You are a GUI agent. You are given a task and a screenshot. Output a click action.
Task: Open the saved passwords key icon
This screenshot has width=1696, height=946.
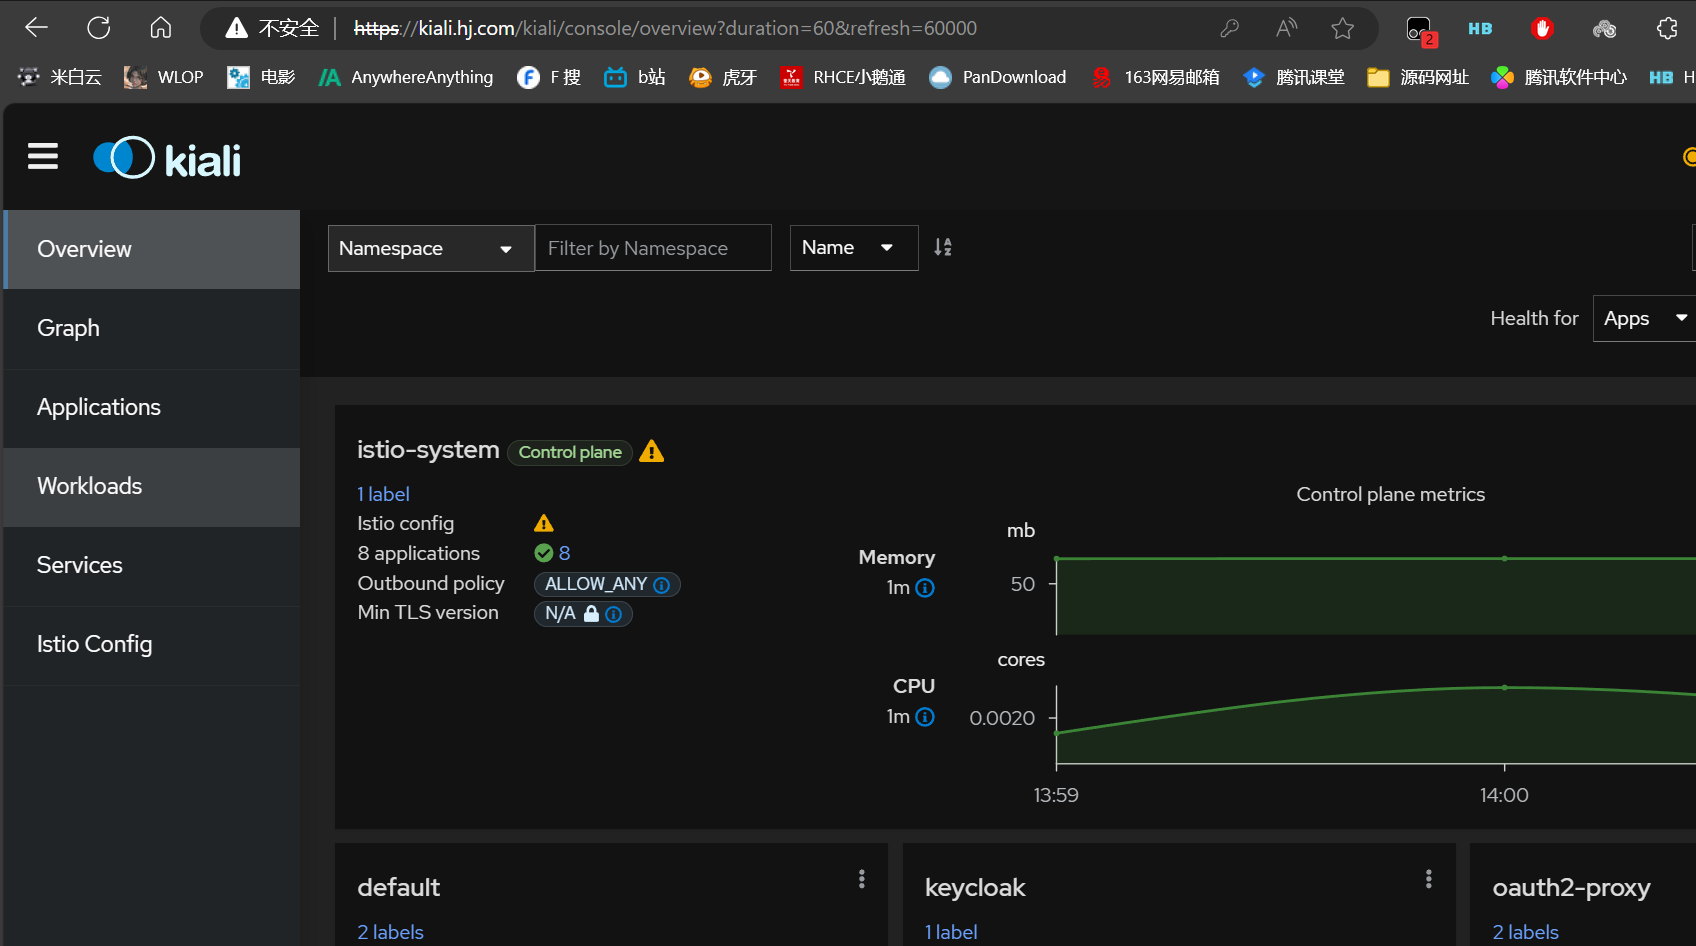click(x=1230, y=28)
